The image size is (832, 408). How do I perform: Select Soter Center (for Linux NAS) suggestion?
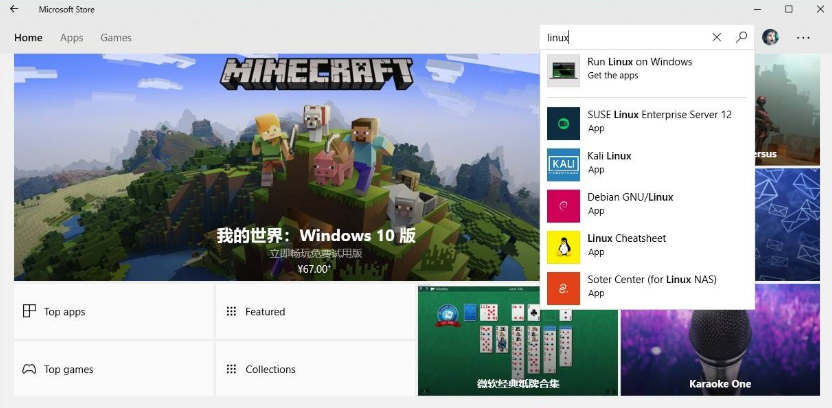click(647, 288)
